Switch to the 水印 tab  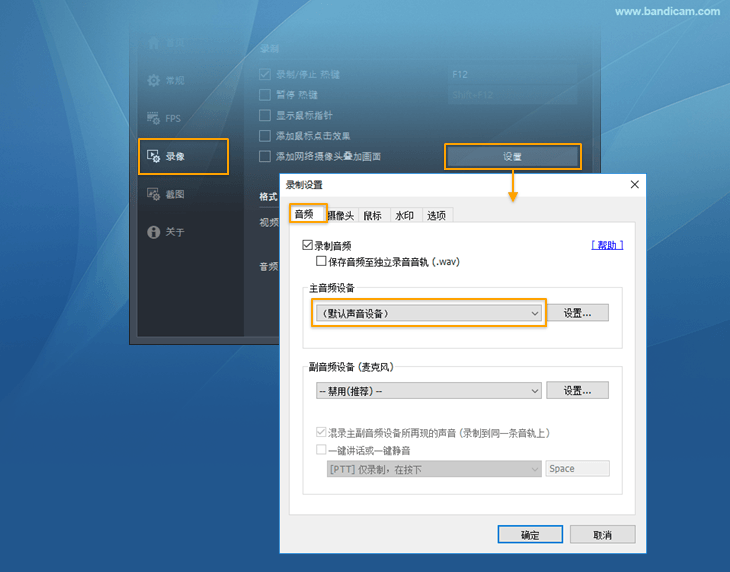coord(405,215)
